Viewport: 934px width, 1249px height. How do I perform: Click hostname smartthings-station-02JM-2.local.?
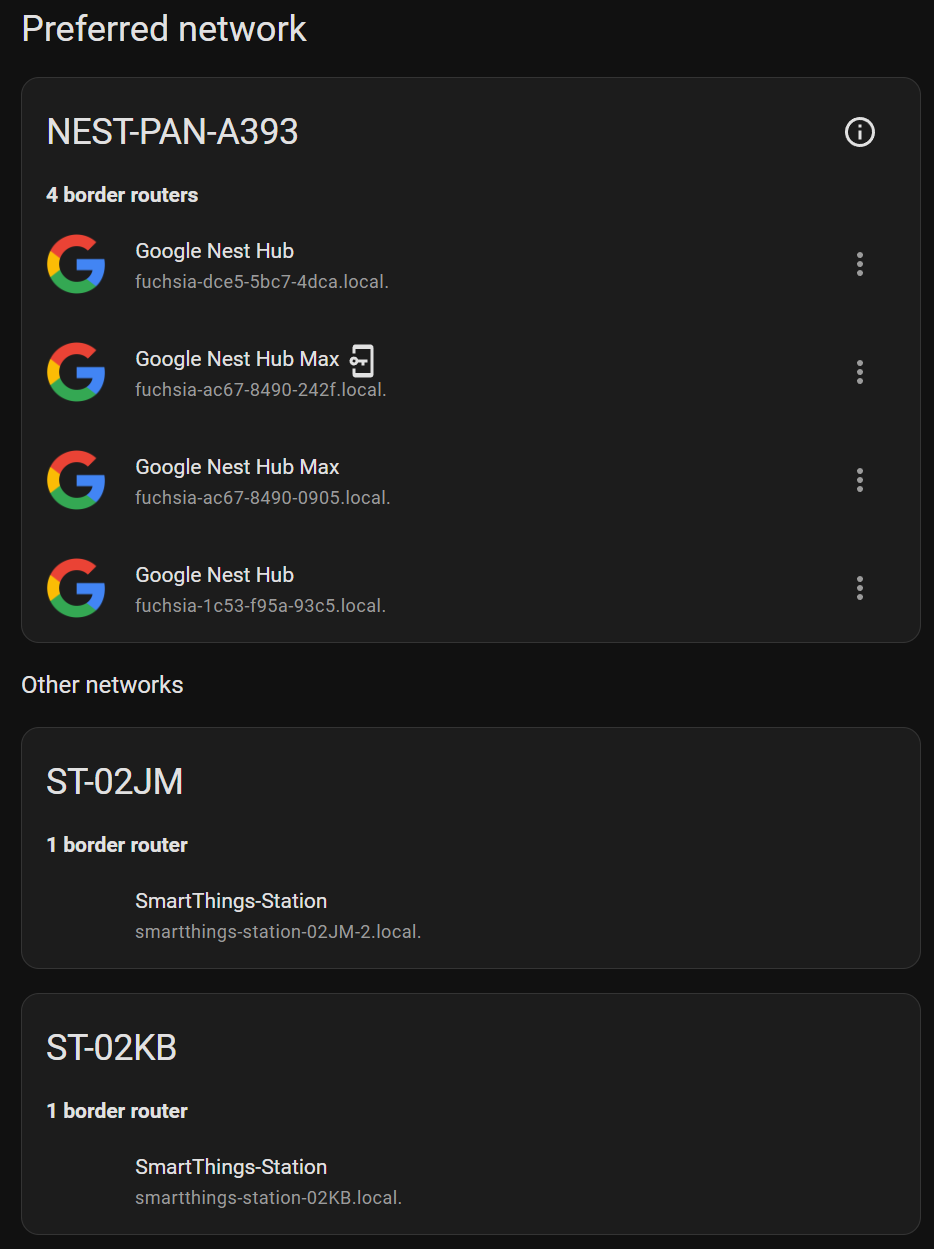click(x=278, y=932)
